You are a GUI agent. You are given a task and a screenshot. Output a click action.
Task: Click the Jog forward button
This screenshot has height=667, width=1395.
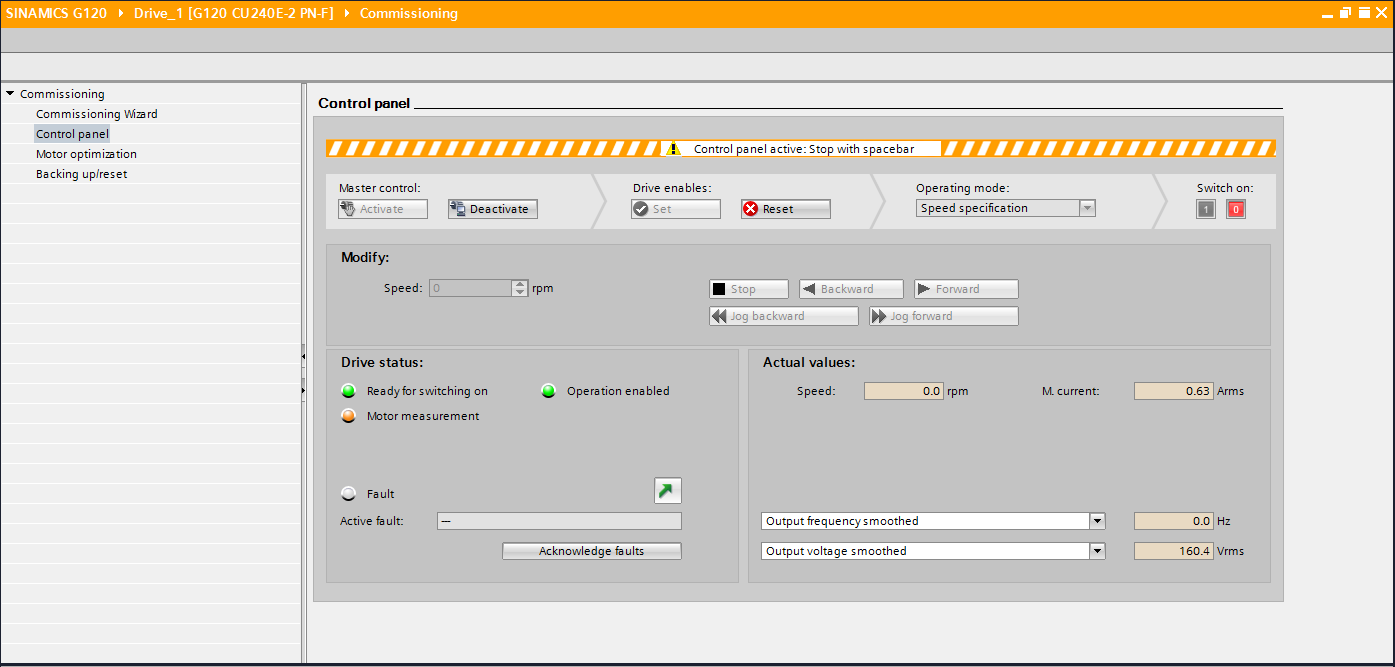pos(944,316)
